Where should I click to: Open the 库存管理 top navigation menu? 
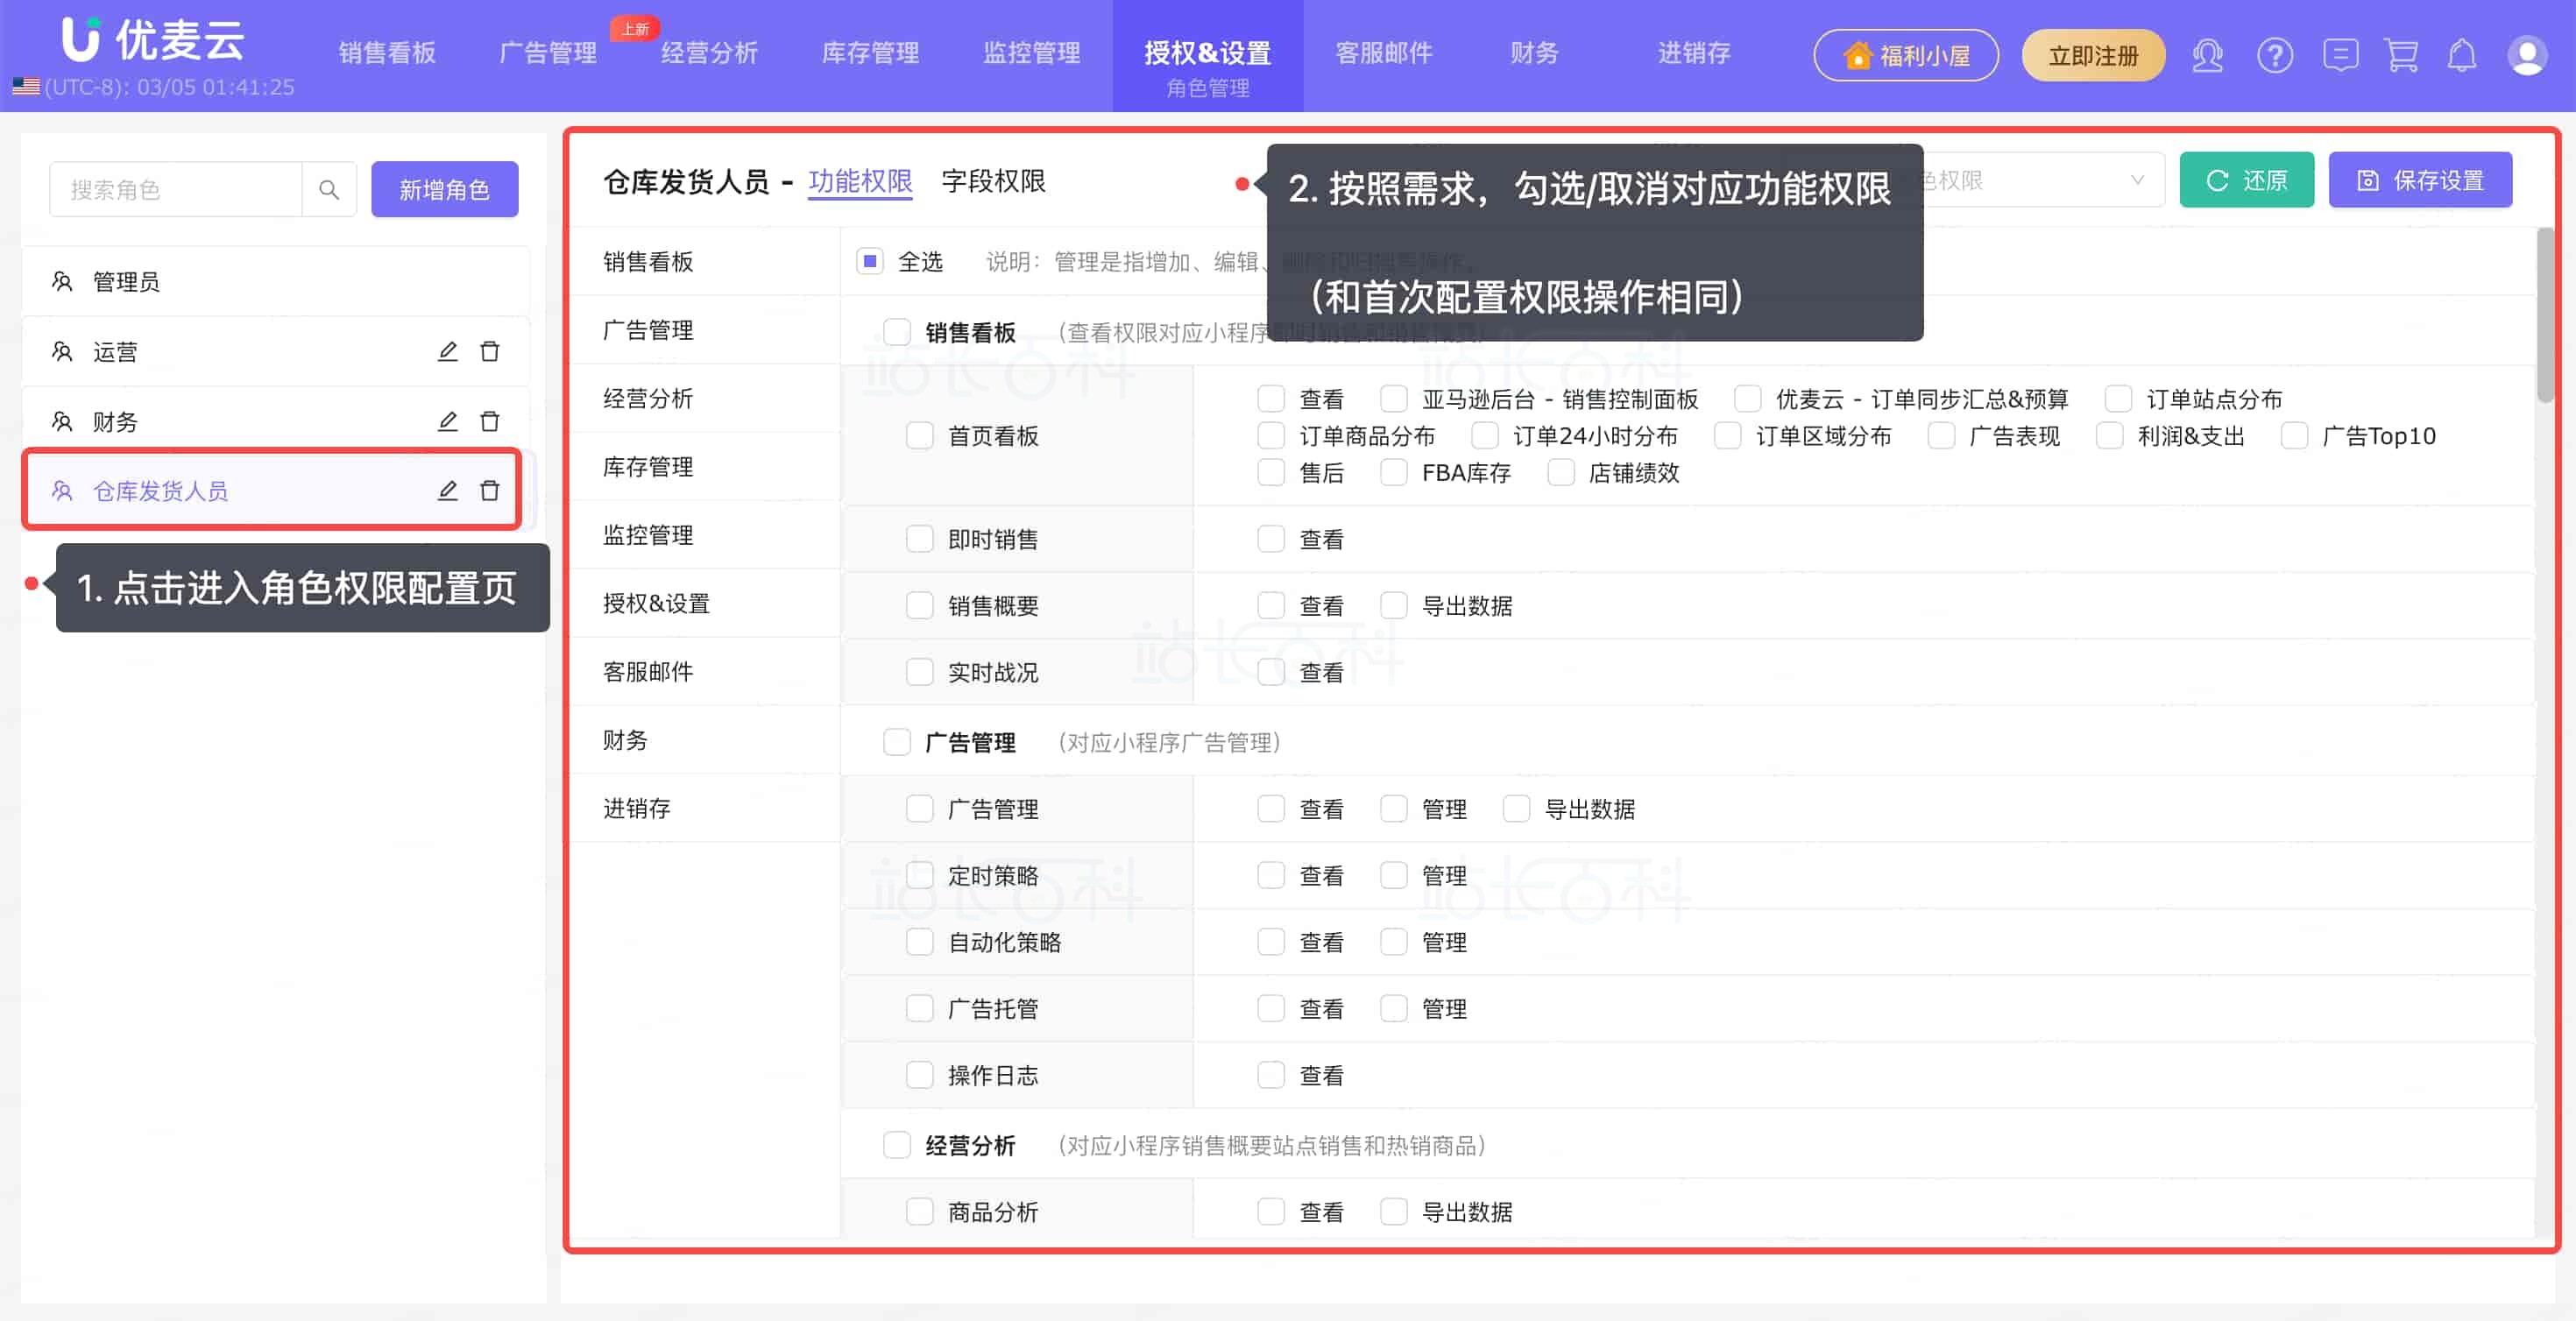coord(870,53)
